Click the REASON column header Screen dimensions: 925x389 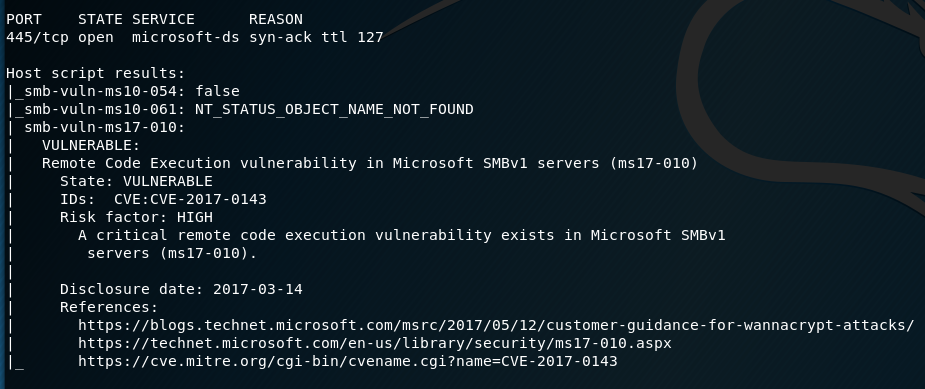(275, 19)
